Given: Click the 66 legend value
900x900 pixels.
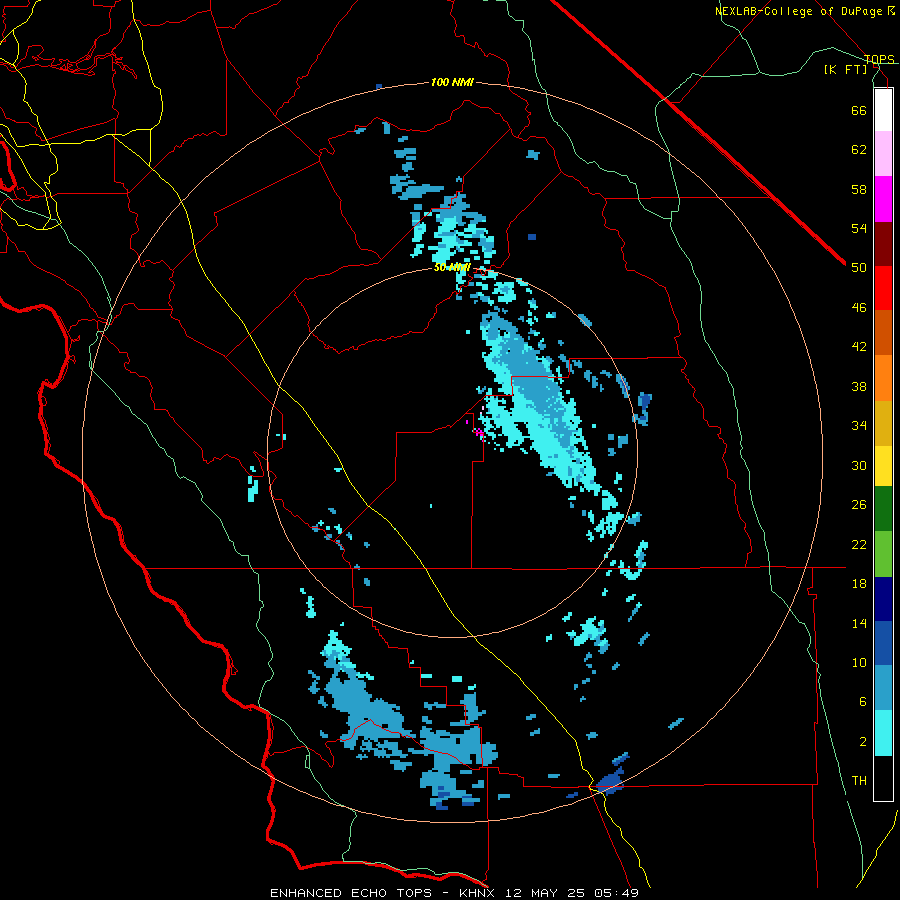Looking at the screenshot, I should coord(859,110).
